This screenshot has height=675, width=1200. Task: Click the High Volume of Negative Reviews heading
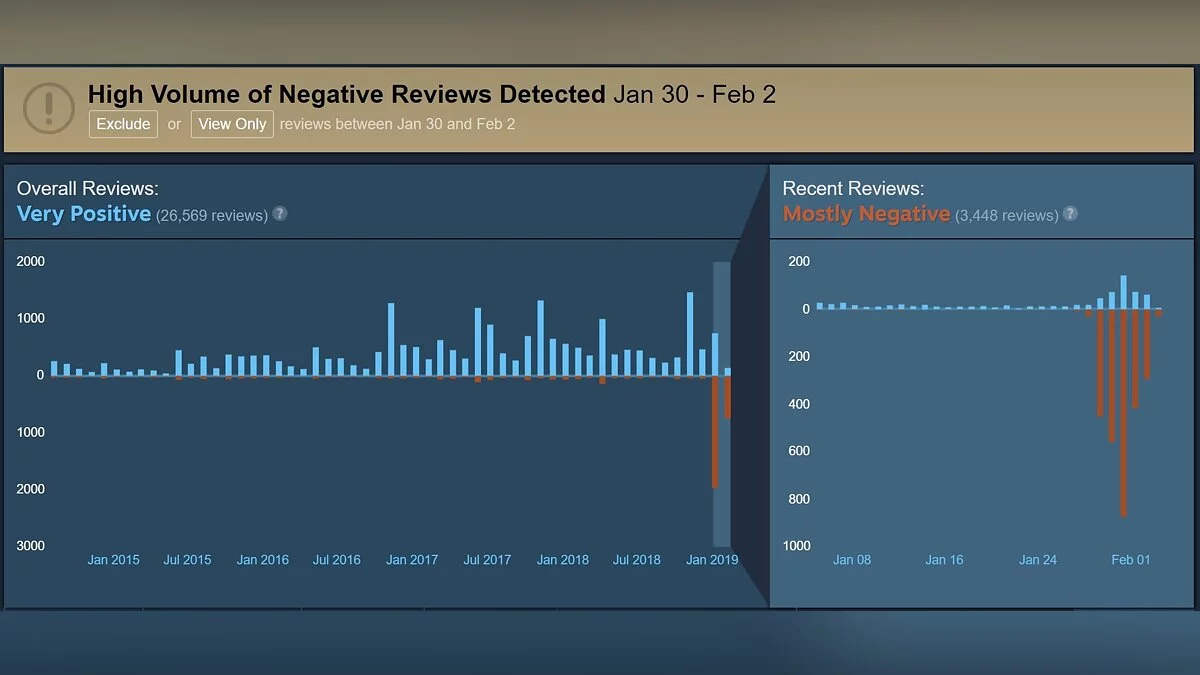click(347, 94)
